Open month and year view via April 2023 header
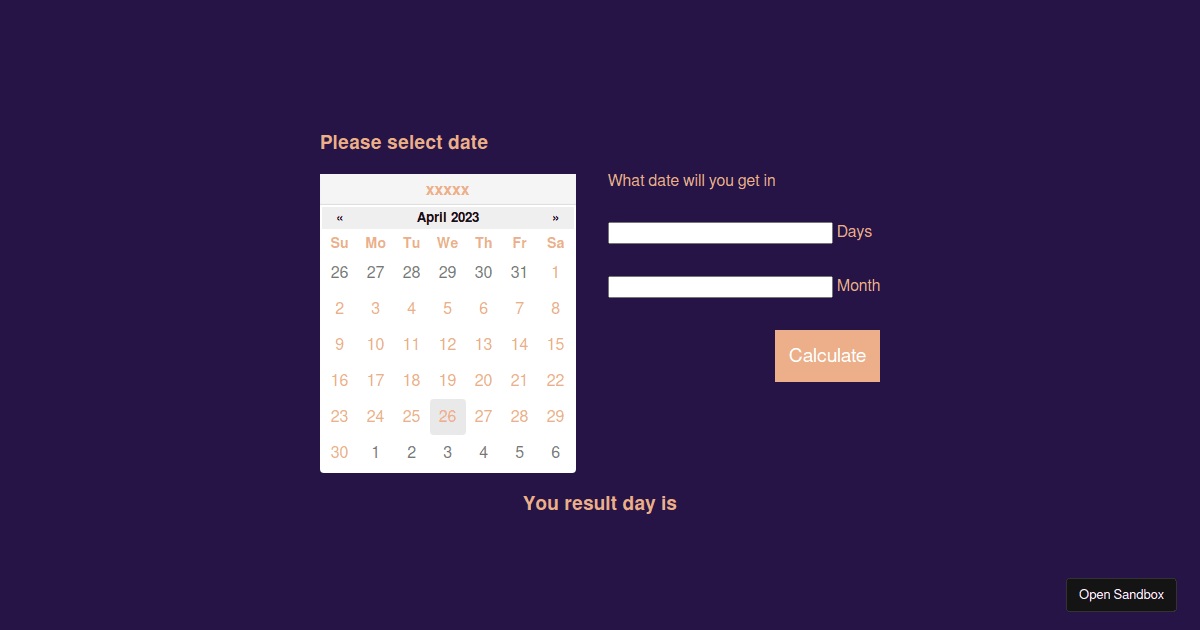The width and height of the screenshot is (1200, 630). pos(447,217)
